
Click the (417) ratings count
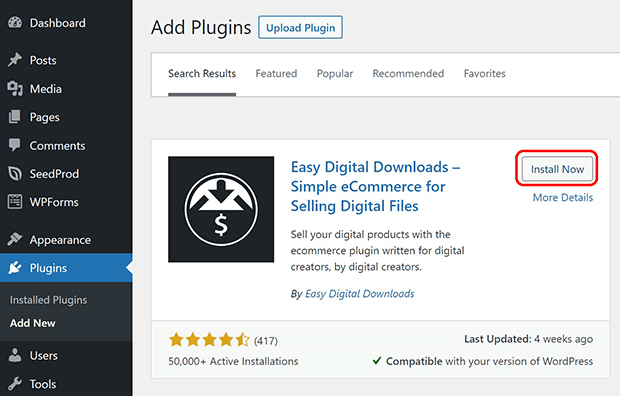[x=266, y=341]
